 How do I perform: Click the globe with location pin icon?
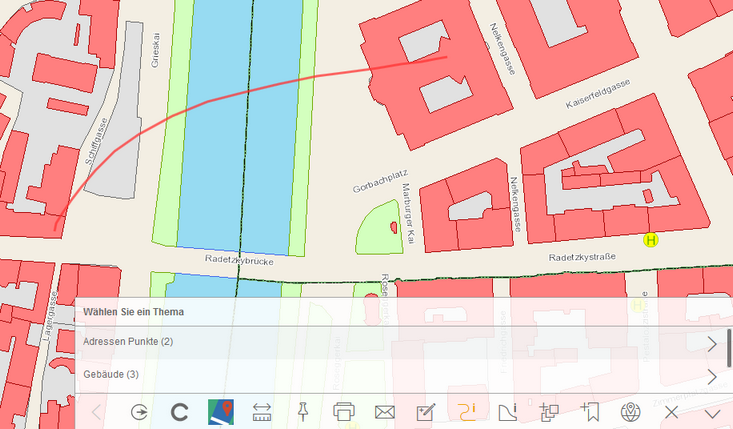(631, 412)
